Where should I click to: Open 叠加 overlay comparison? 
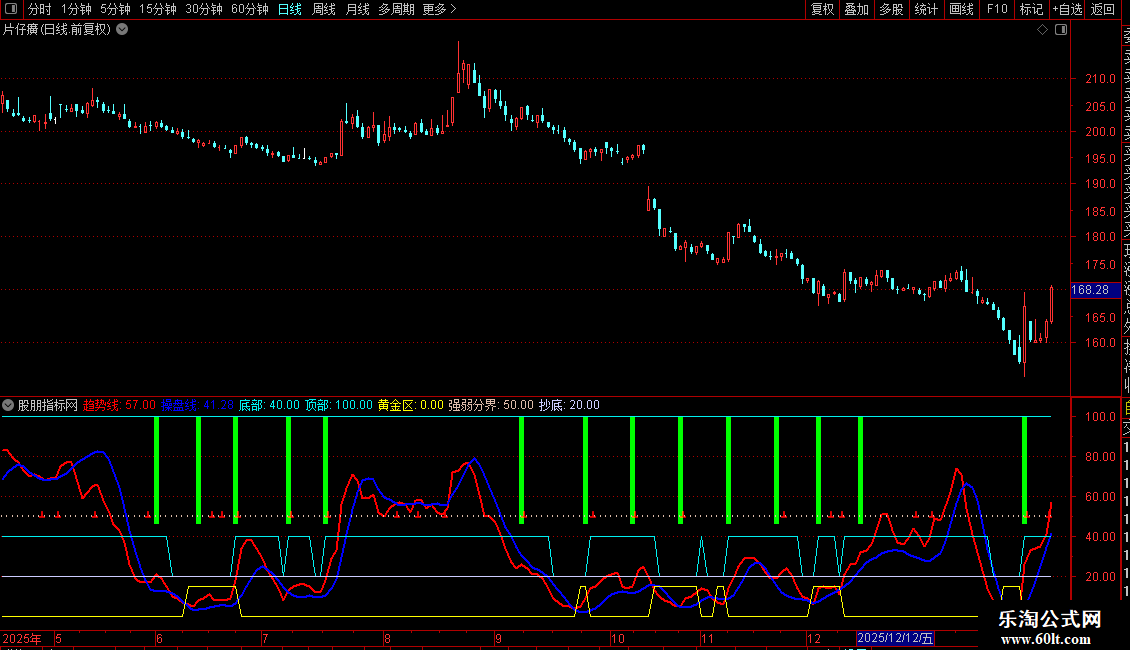[856, 9]
